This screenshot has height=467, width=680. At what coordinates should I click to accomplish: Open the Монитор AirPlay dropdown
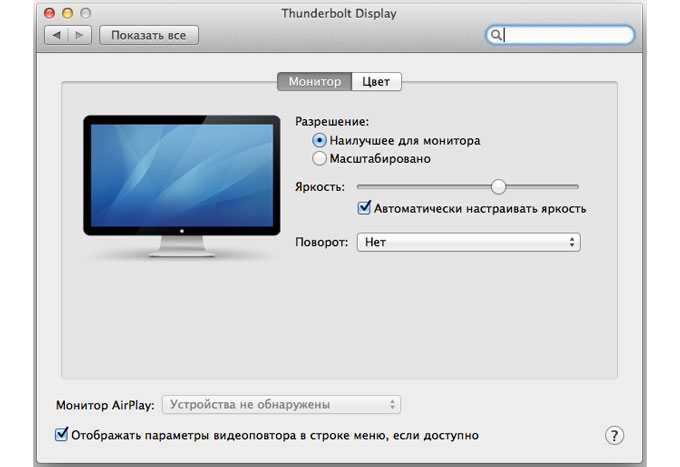(x=281, y=405)
